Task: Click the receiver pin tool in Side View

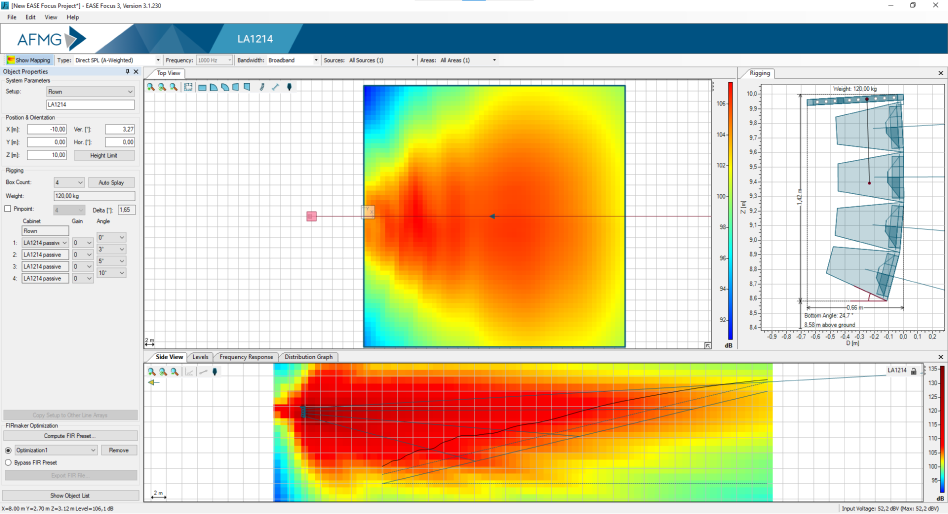Action: pos(215,372)
